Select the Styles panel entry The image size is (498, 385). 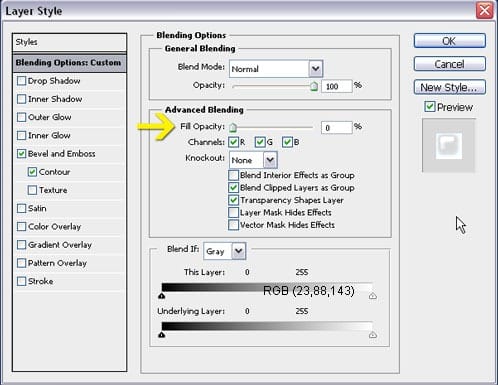pyautogui.click(x=69, y=42)
